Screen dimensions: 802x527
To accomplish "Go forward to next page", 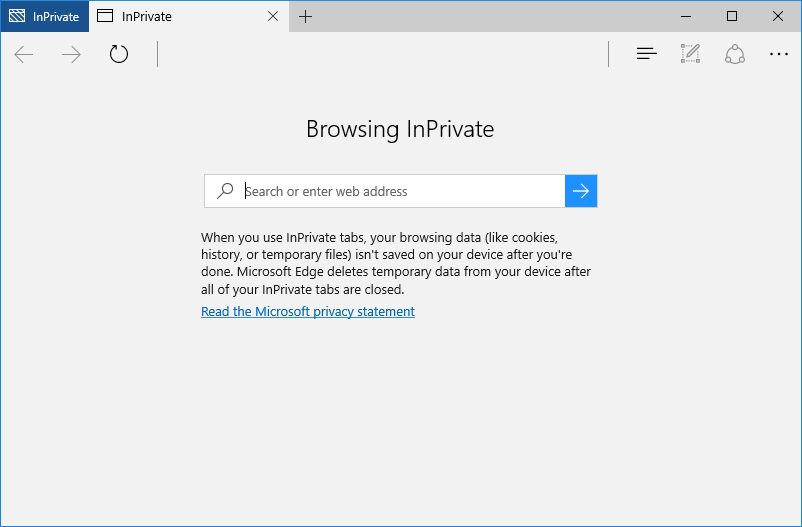I will tap(71, 54).
